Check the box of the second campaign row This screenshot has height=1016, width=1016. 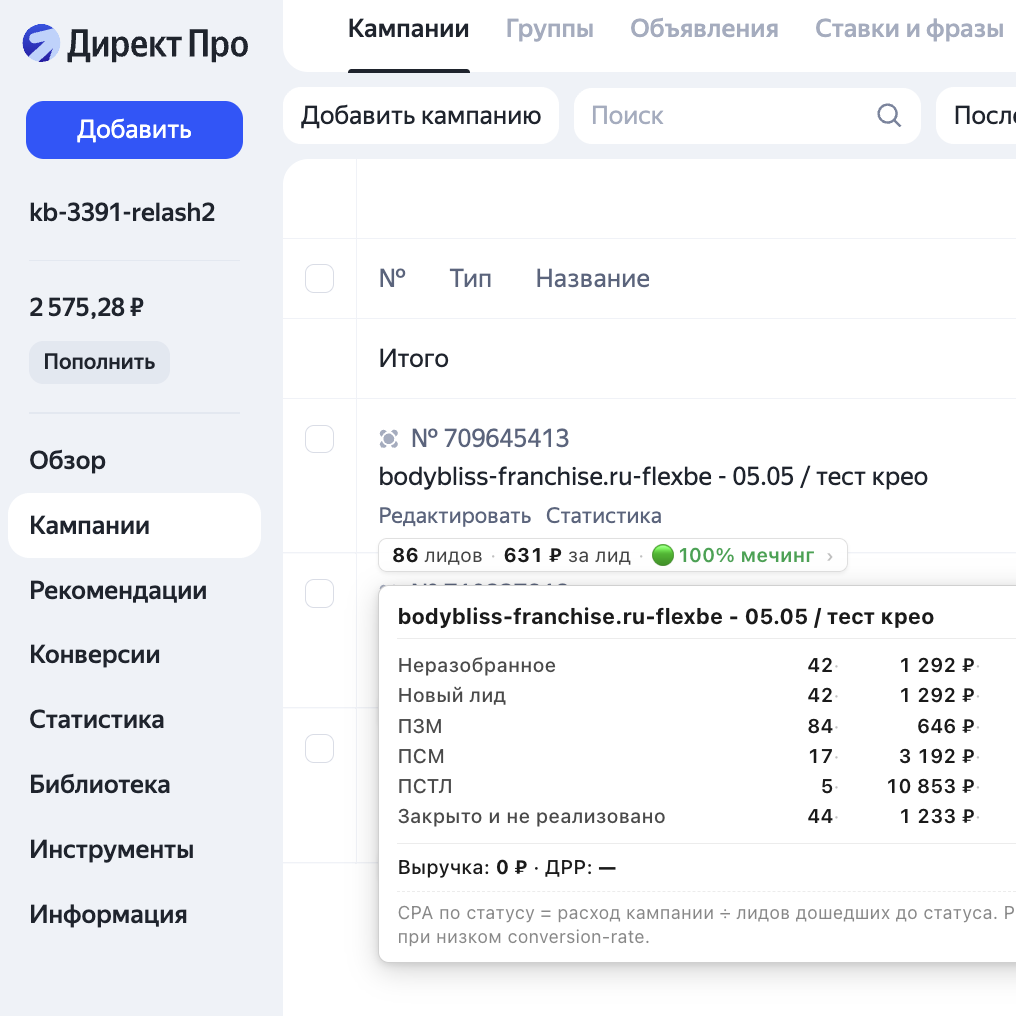(319, 594)
